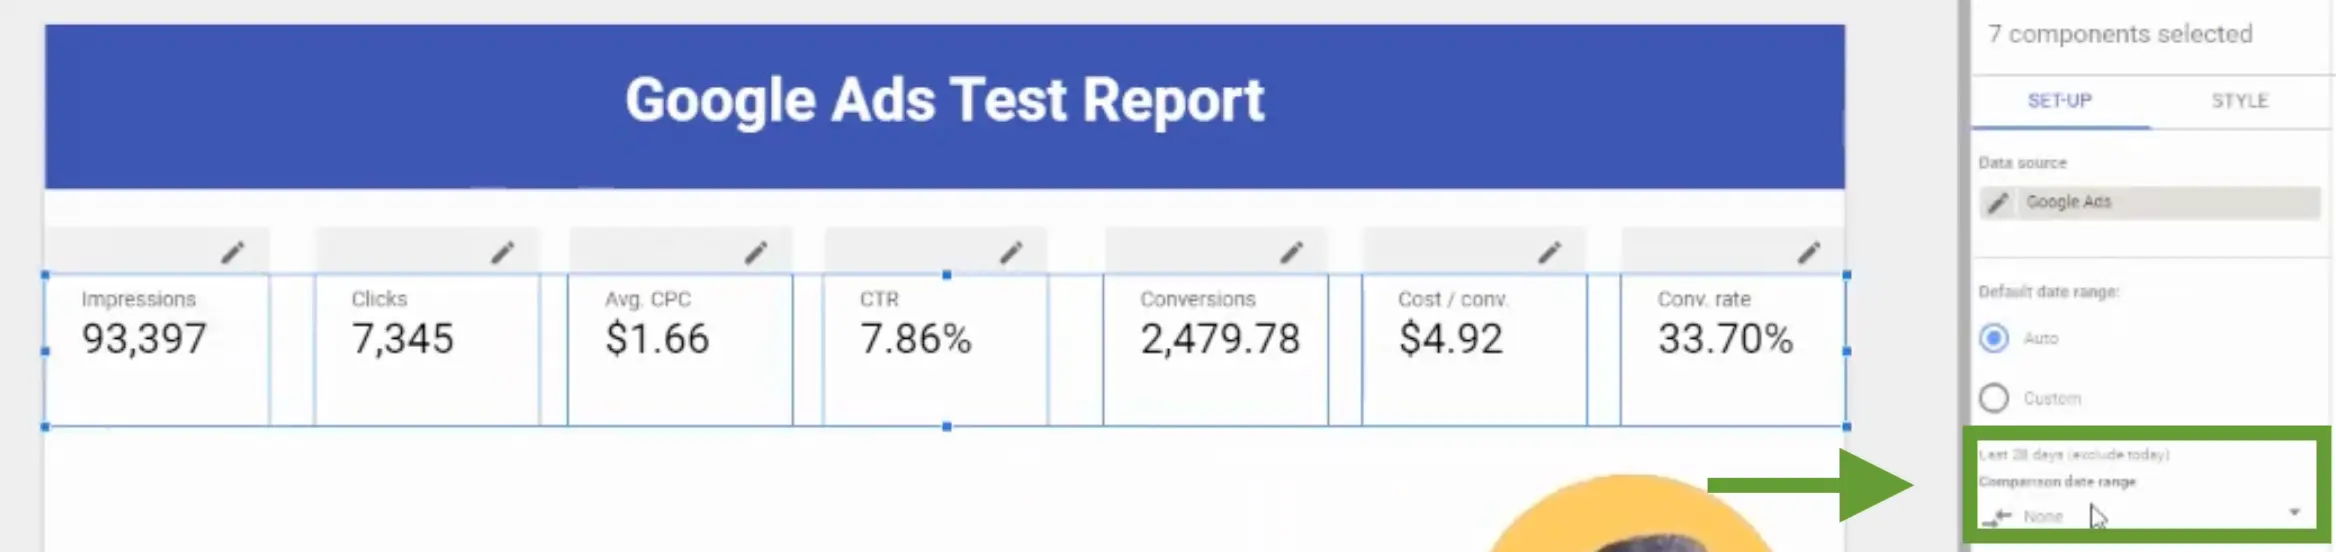
Task: Select the Conv. rate scorecard 33.70%
Action: pos(1733,350)
